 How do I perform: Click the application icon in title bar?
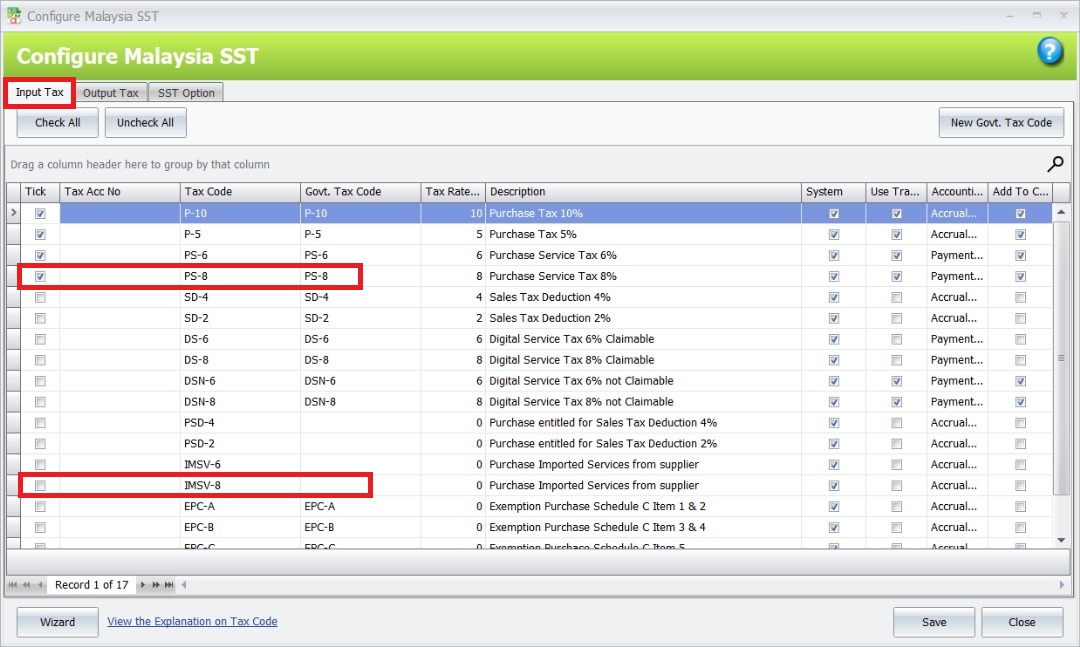tap(14, 16)
